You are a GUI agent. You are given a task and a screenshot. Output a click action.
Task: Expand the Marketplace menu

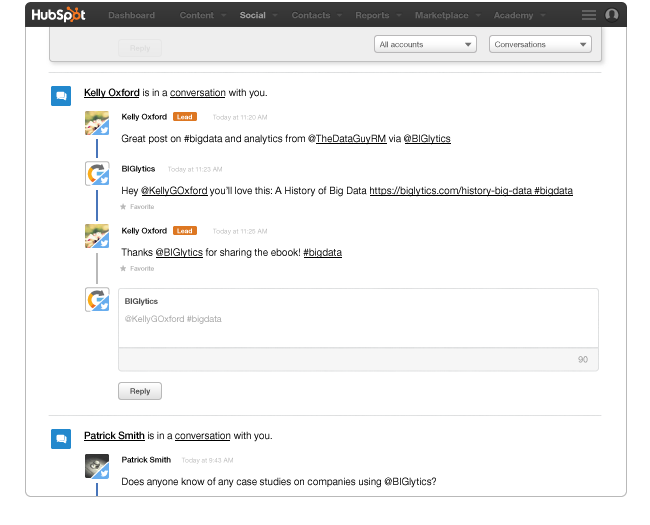(447, 15)
